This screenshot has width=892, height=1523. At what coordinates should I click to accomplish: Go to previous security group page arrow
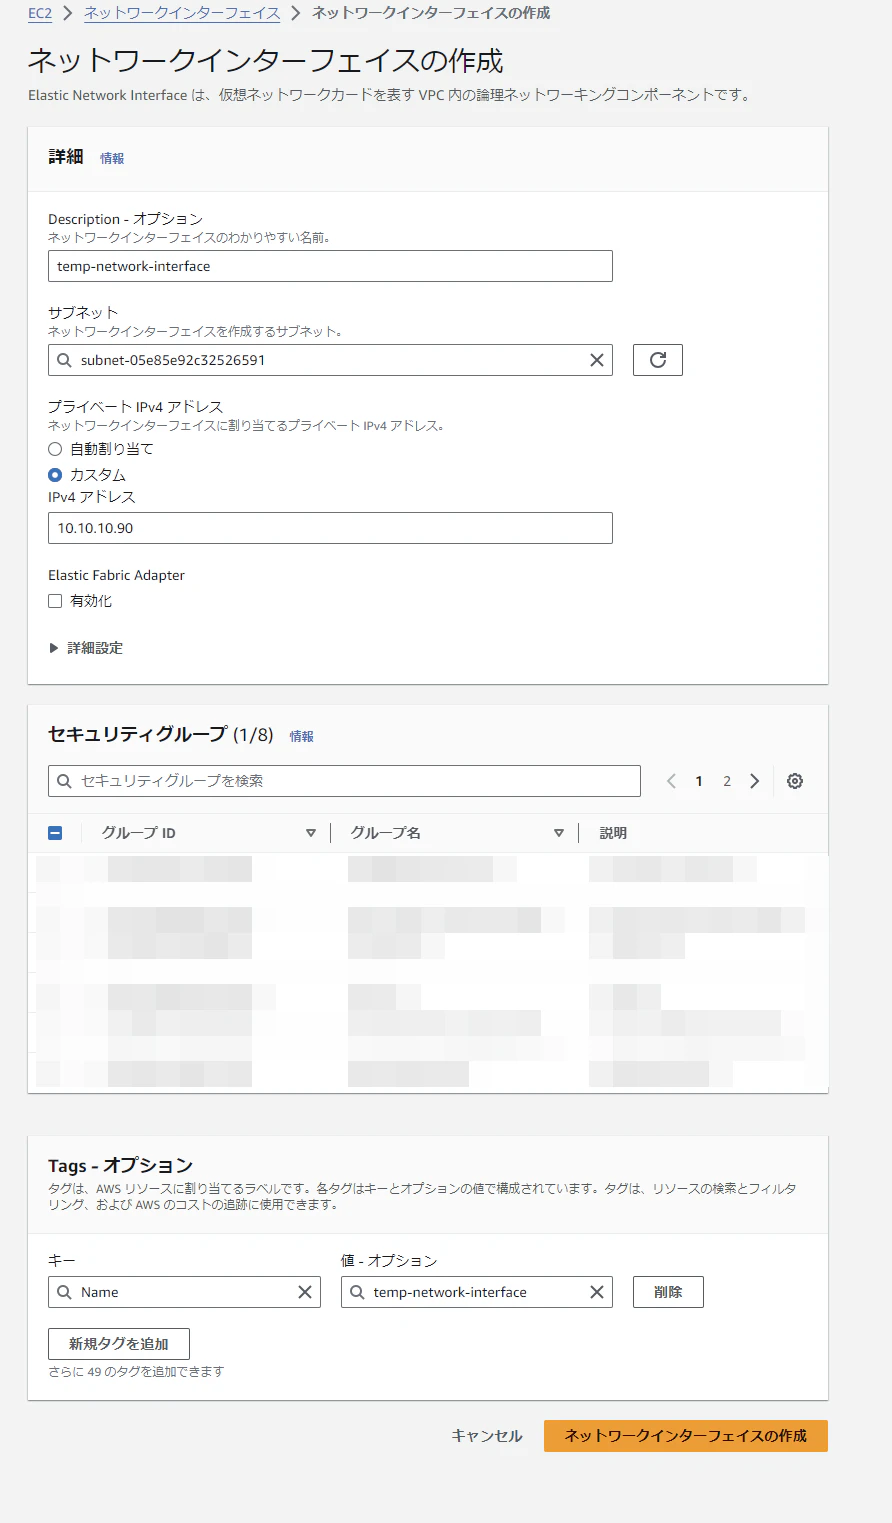671,781
